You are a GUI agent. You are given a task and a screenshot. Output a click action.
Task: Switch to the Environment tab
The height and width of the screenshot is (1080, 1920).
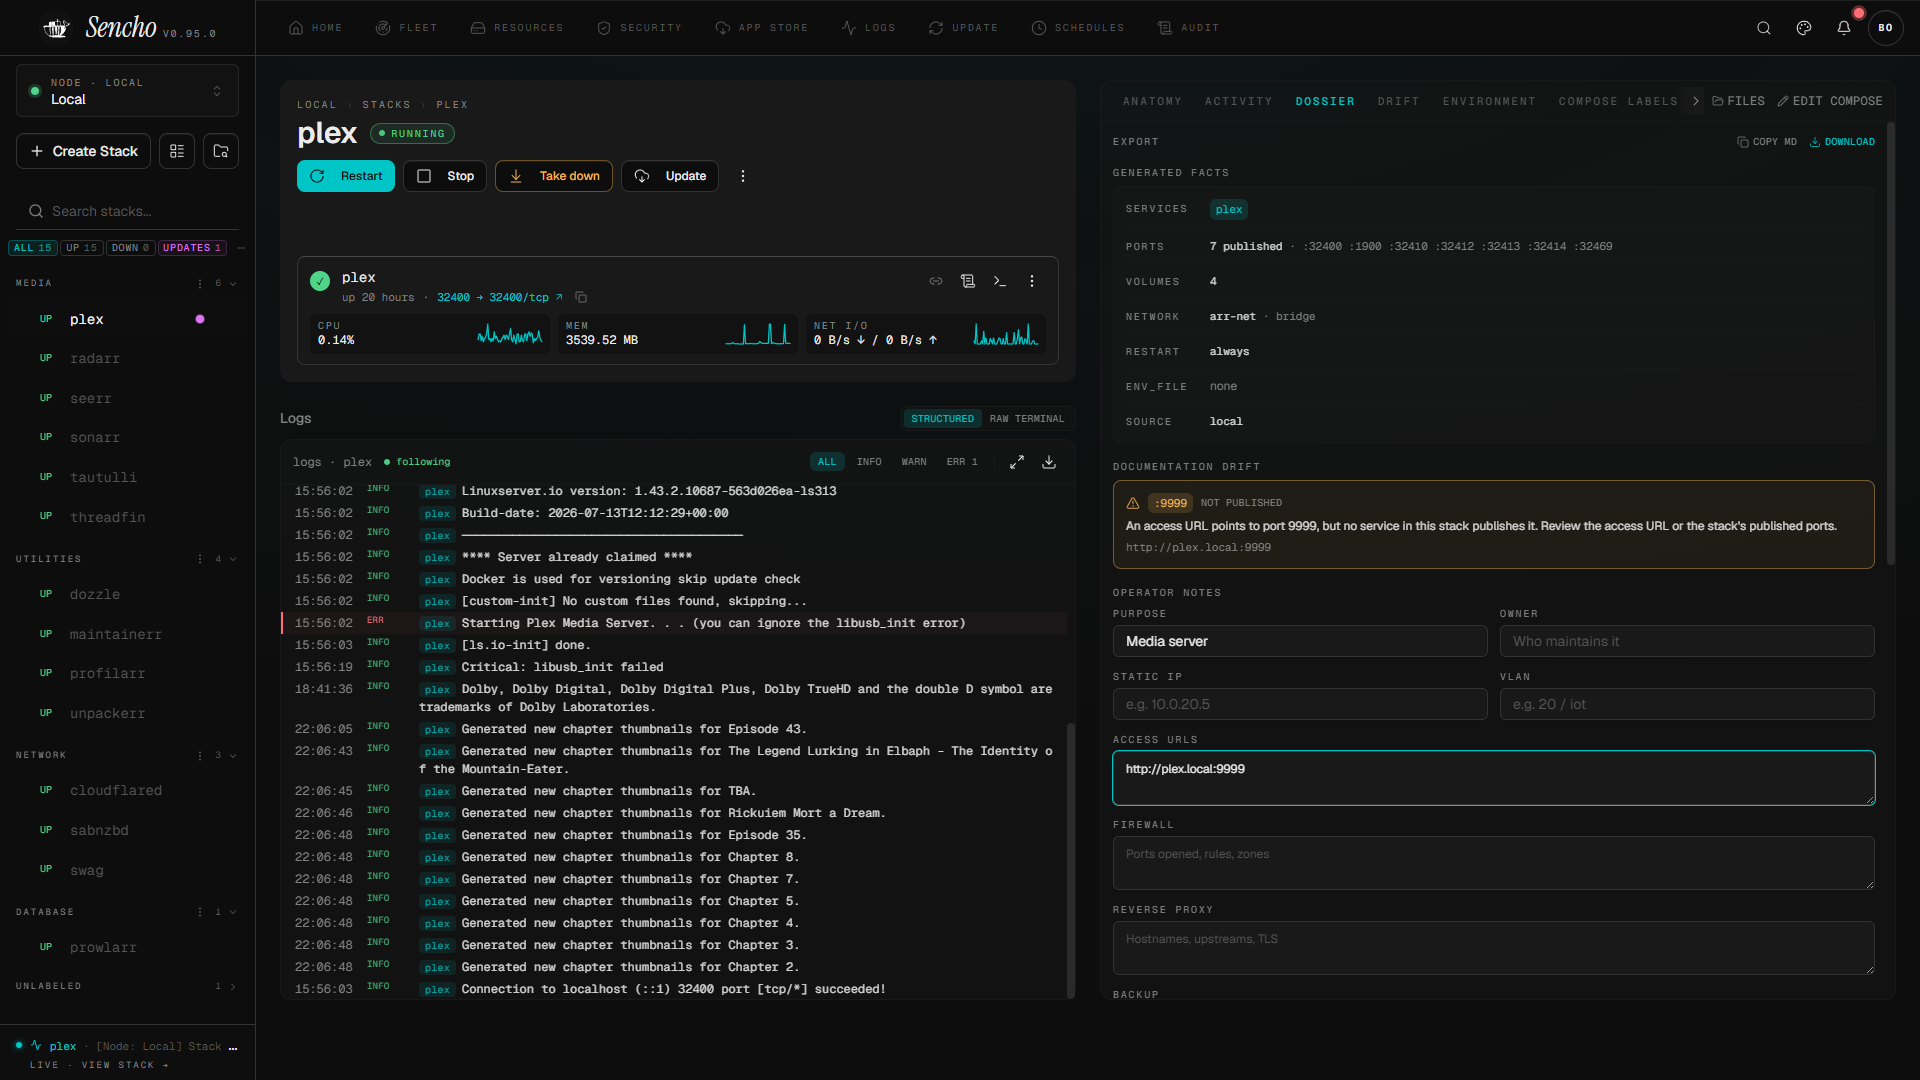click(1489, 102)
